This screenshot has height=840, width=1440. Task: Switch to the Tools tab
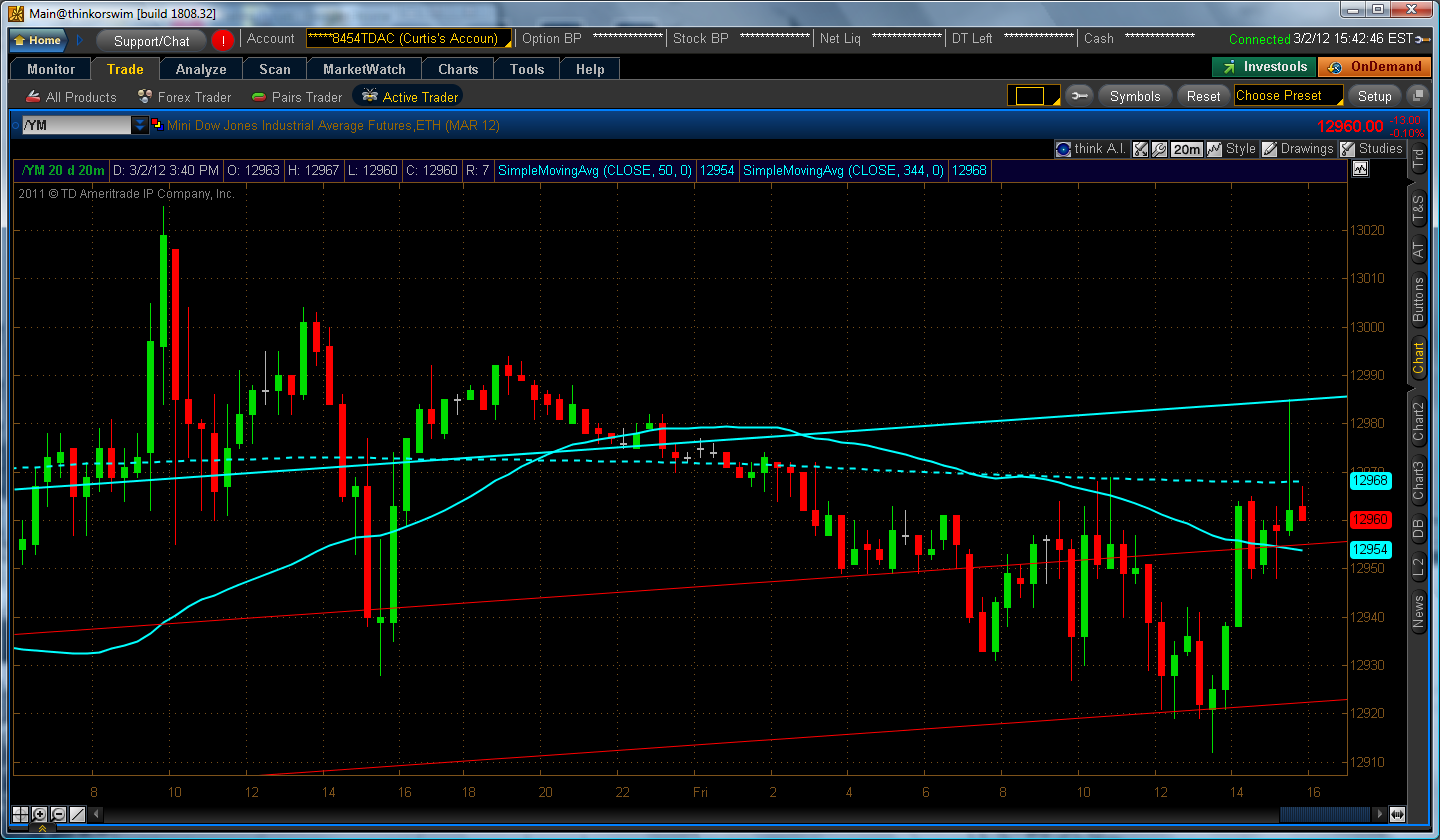(x=527, y=69)
